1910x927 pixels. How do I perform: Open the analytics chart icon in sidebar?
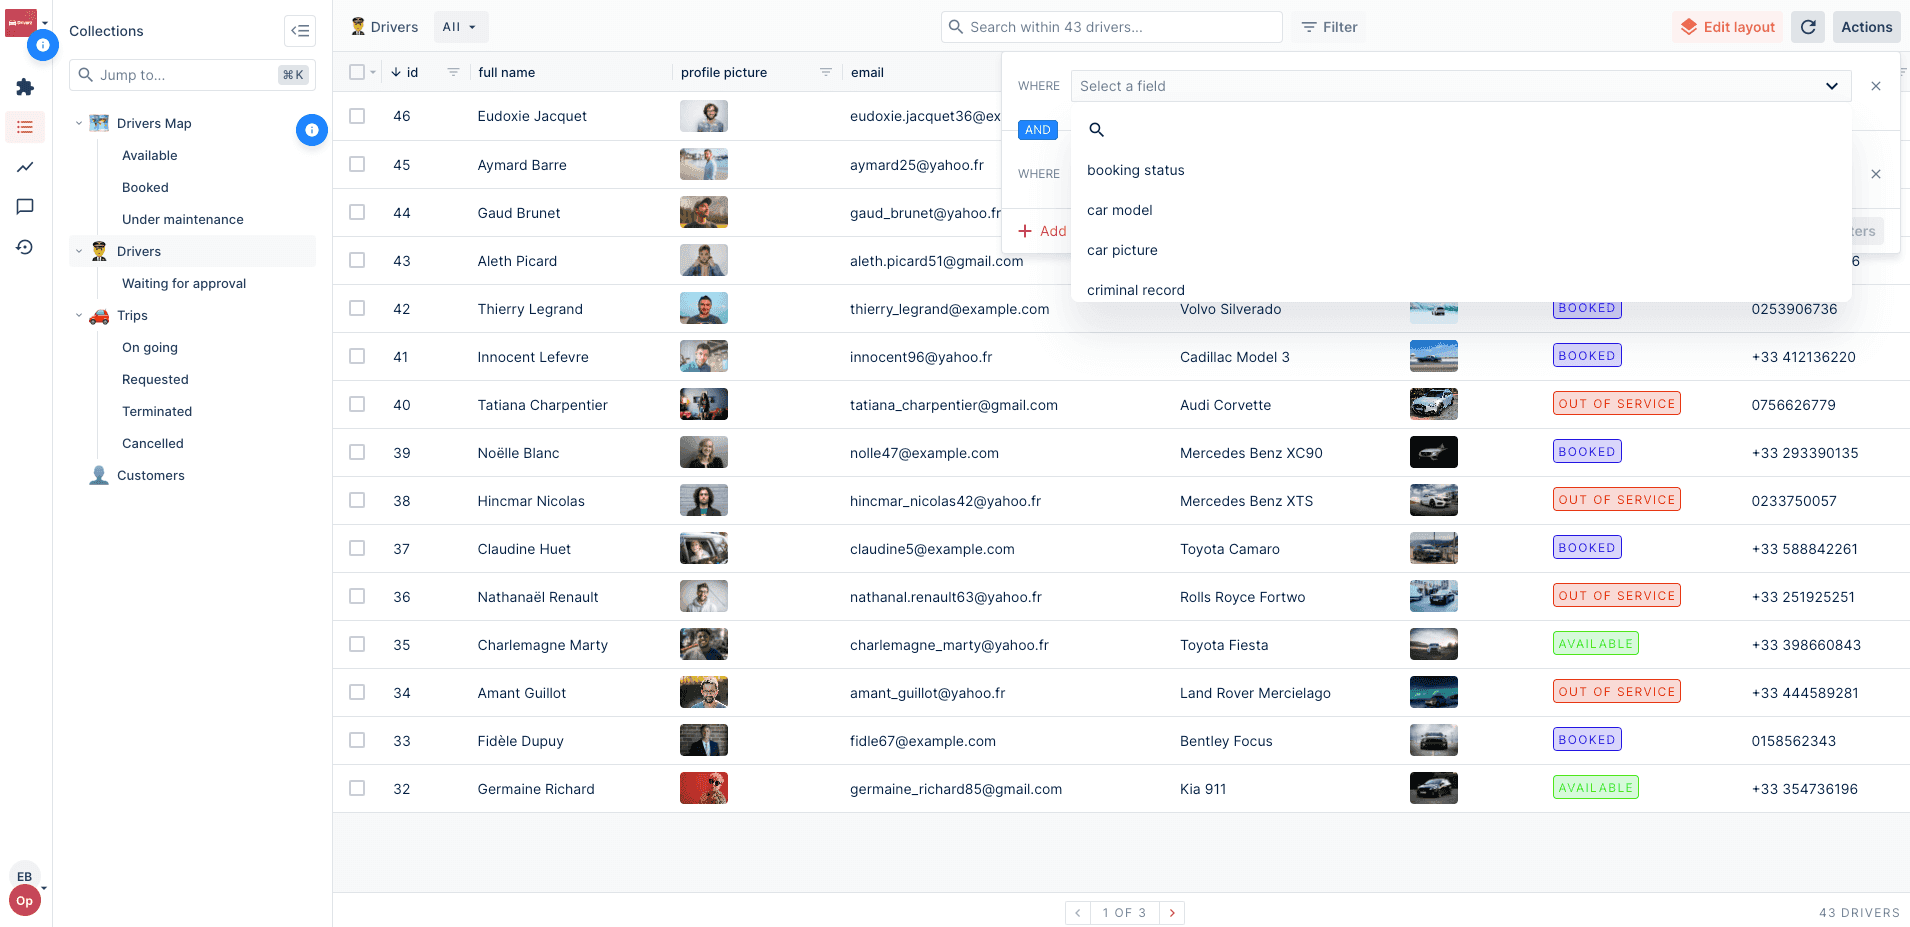click(x=25, y=167)
